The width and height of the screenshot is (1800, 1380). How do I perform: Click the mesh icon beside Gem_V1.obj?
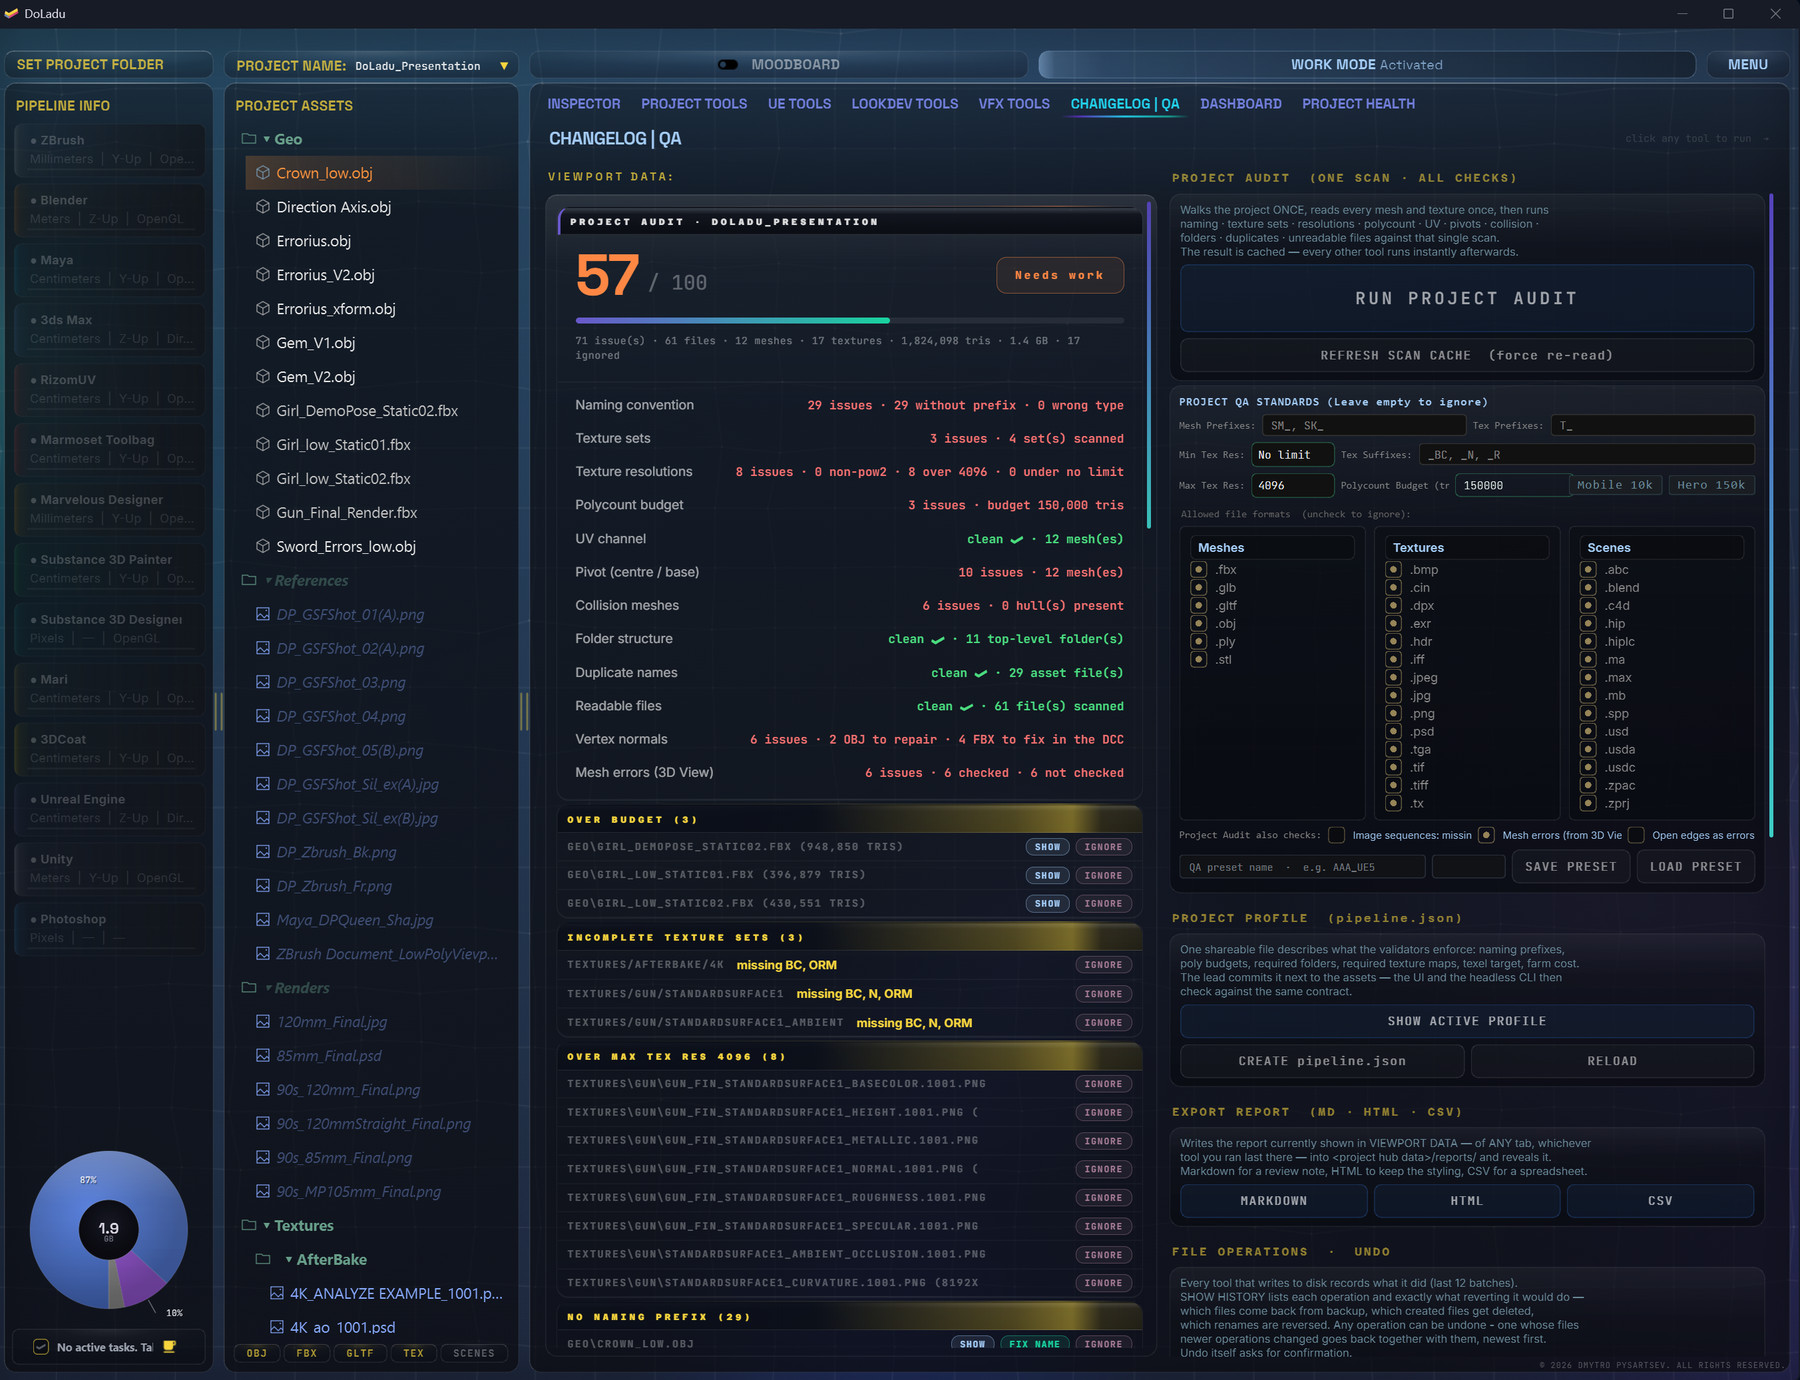tap(263, 343)
